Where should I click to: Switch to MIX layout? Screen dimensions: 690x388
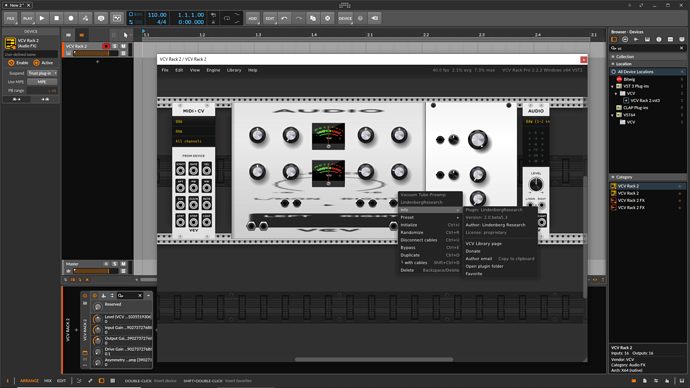48,381
